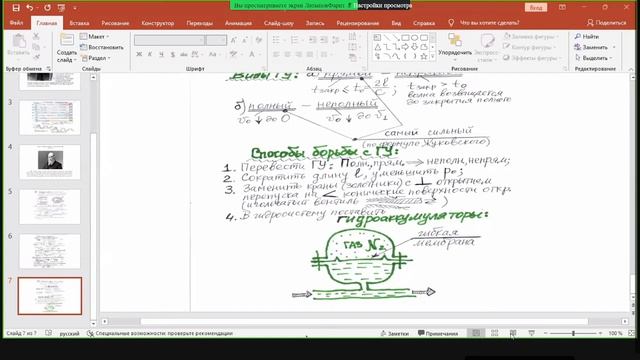This screenshot has height=360, width=640.
Task: Select the Text Box shape in gallery
Action: point(377,38)
